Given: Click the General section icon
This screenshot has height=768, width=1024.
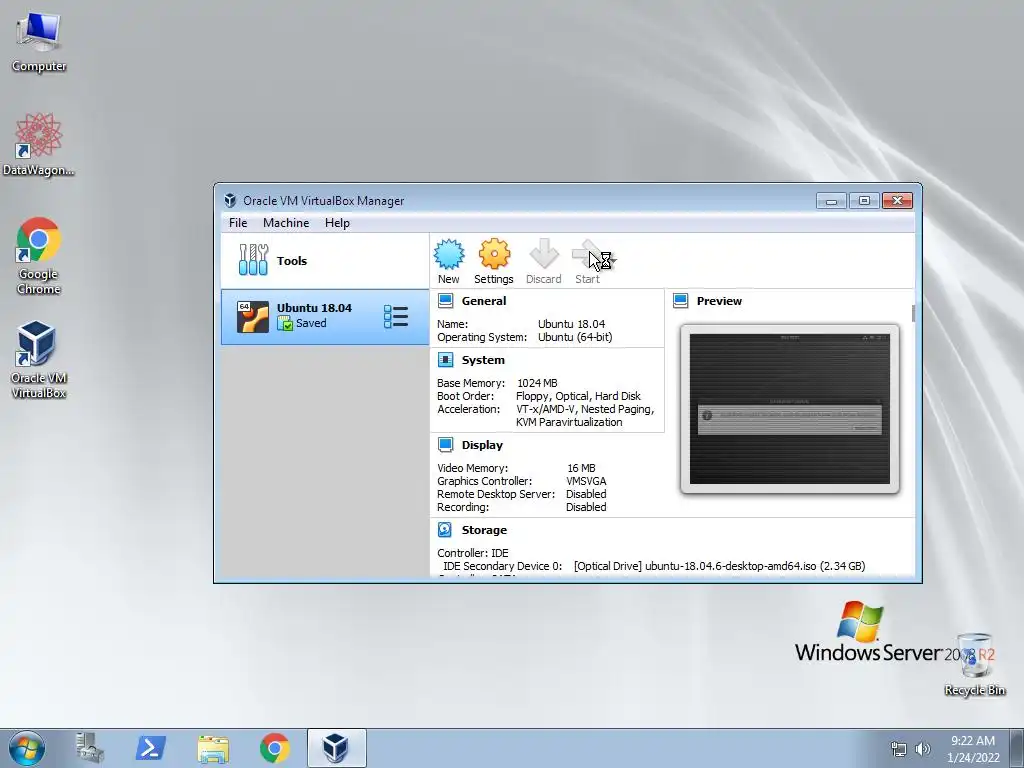Looking at the screenshot, I should (445, 300).
